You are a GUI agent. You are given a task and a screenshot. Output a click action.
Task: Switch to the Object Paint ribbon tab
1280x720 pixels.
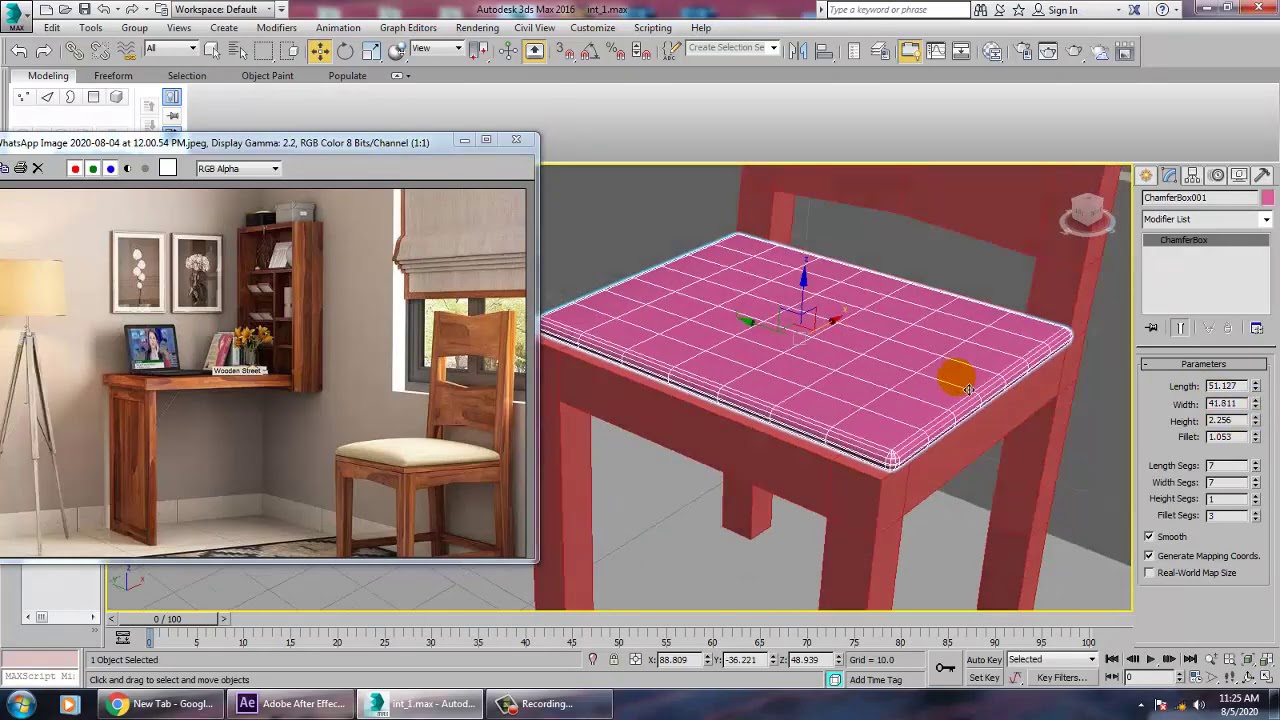pyautogui.click(x=267, y=76)
